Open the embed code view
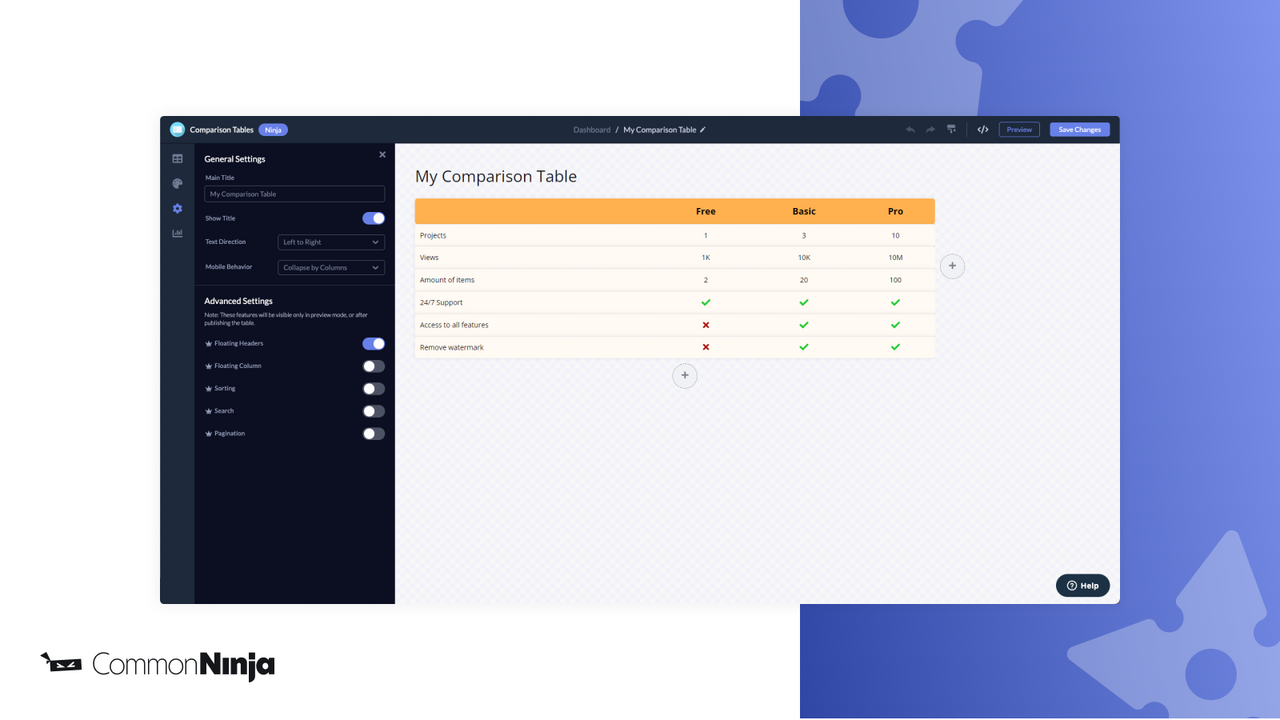Viewport: 1280px width, 720px height. coord(983,129)
